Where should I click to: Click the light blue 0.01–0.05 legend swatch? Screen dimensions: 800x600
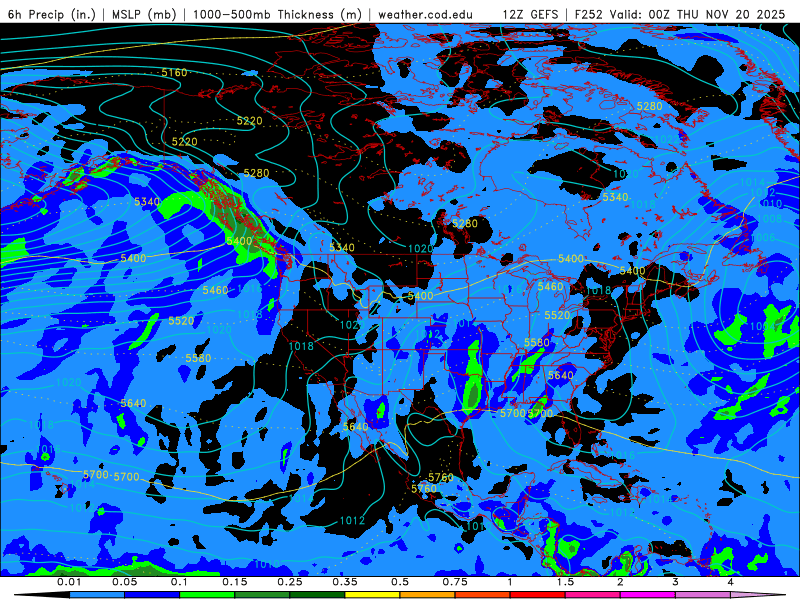(97, 595)
